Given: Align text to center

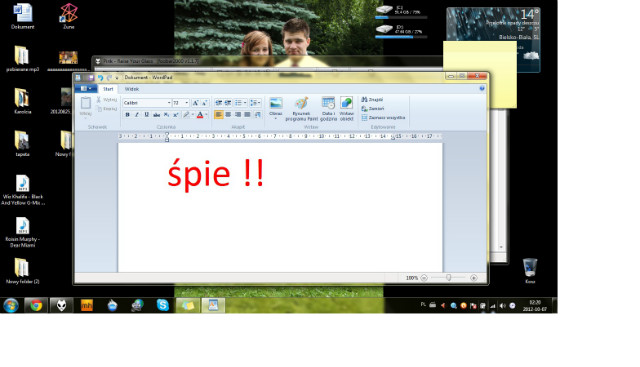Looking at the screenshot, I should pos(228,115).
